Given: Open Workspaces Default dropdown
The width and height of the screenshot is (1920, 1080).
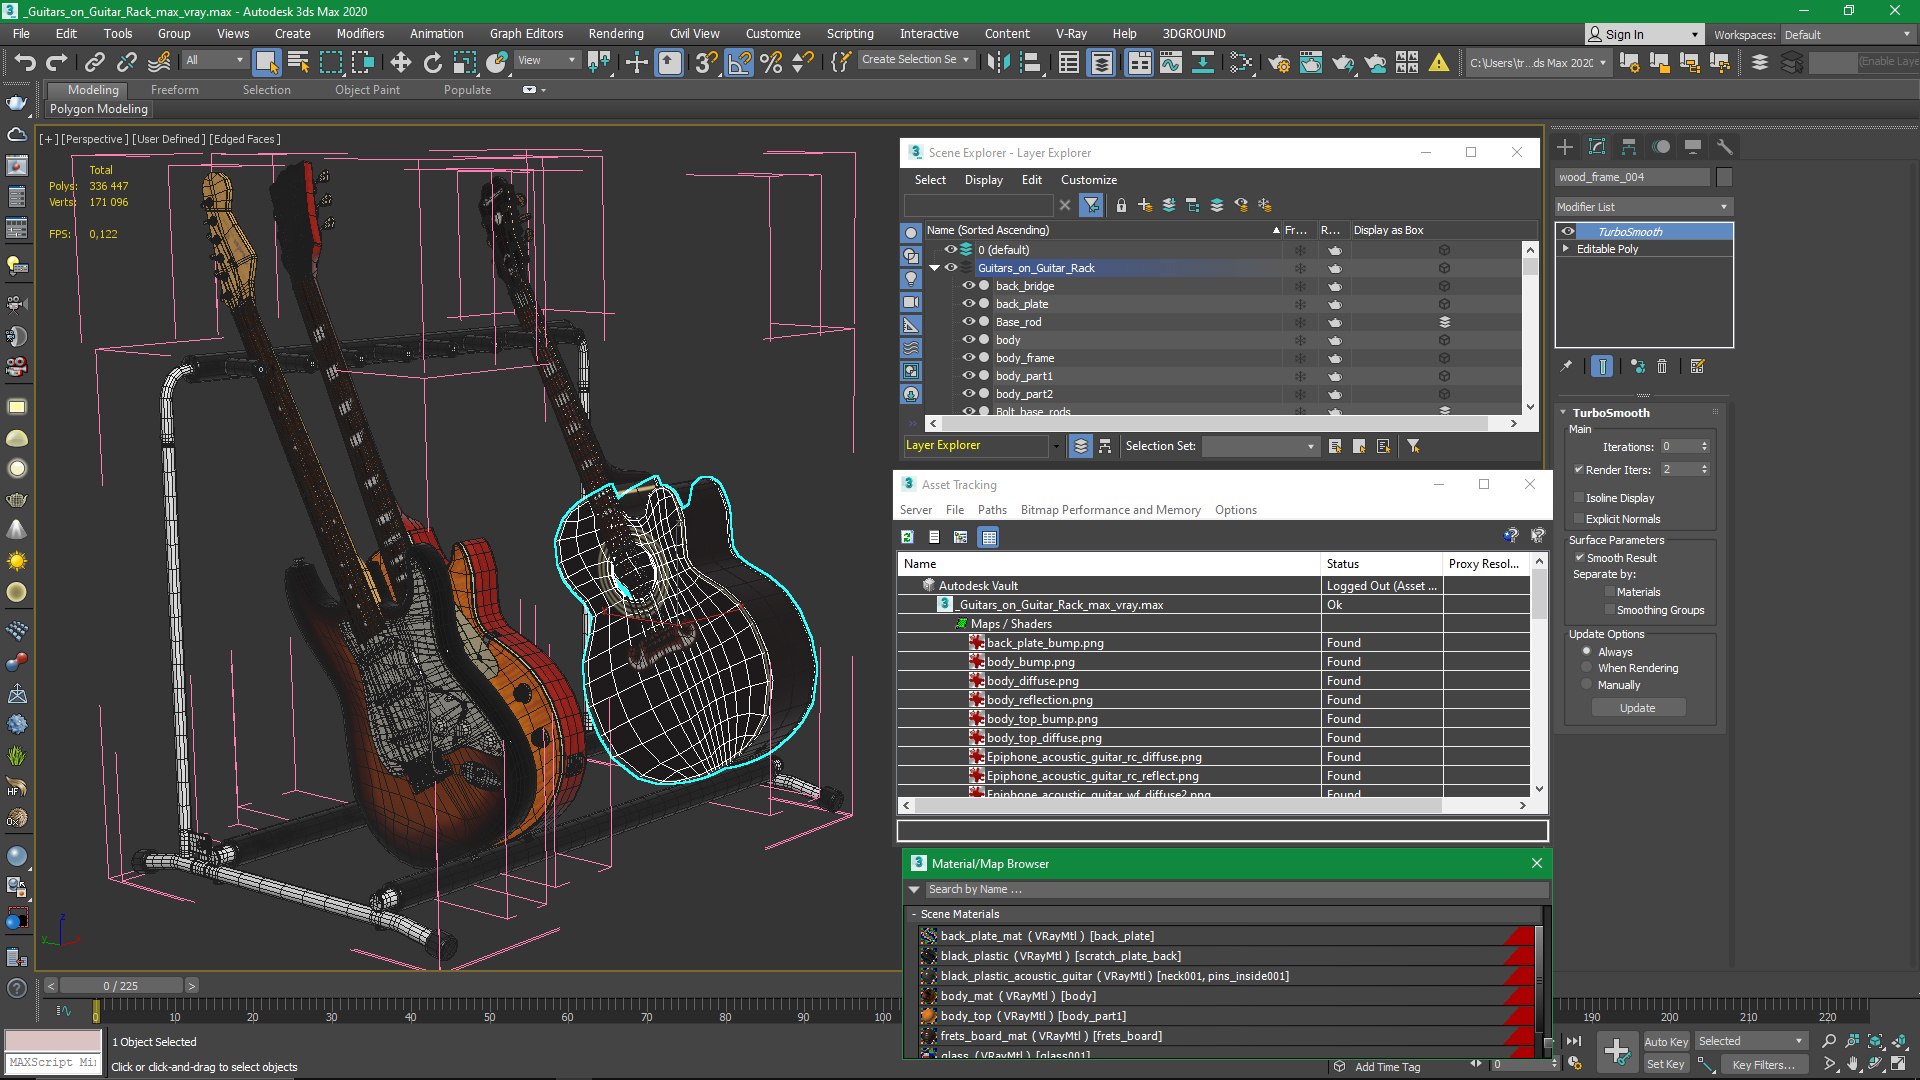Looking at the screenshot, I should pos(1849,35).
